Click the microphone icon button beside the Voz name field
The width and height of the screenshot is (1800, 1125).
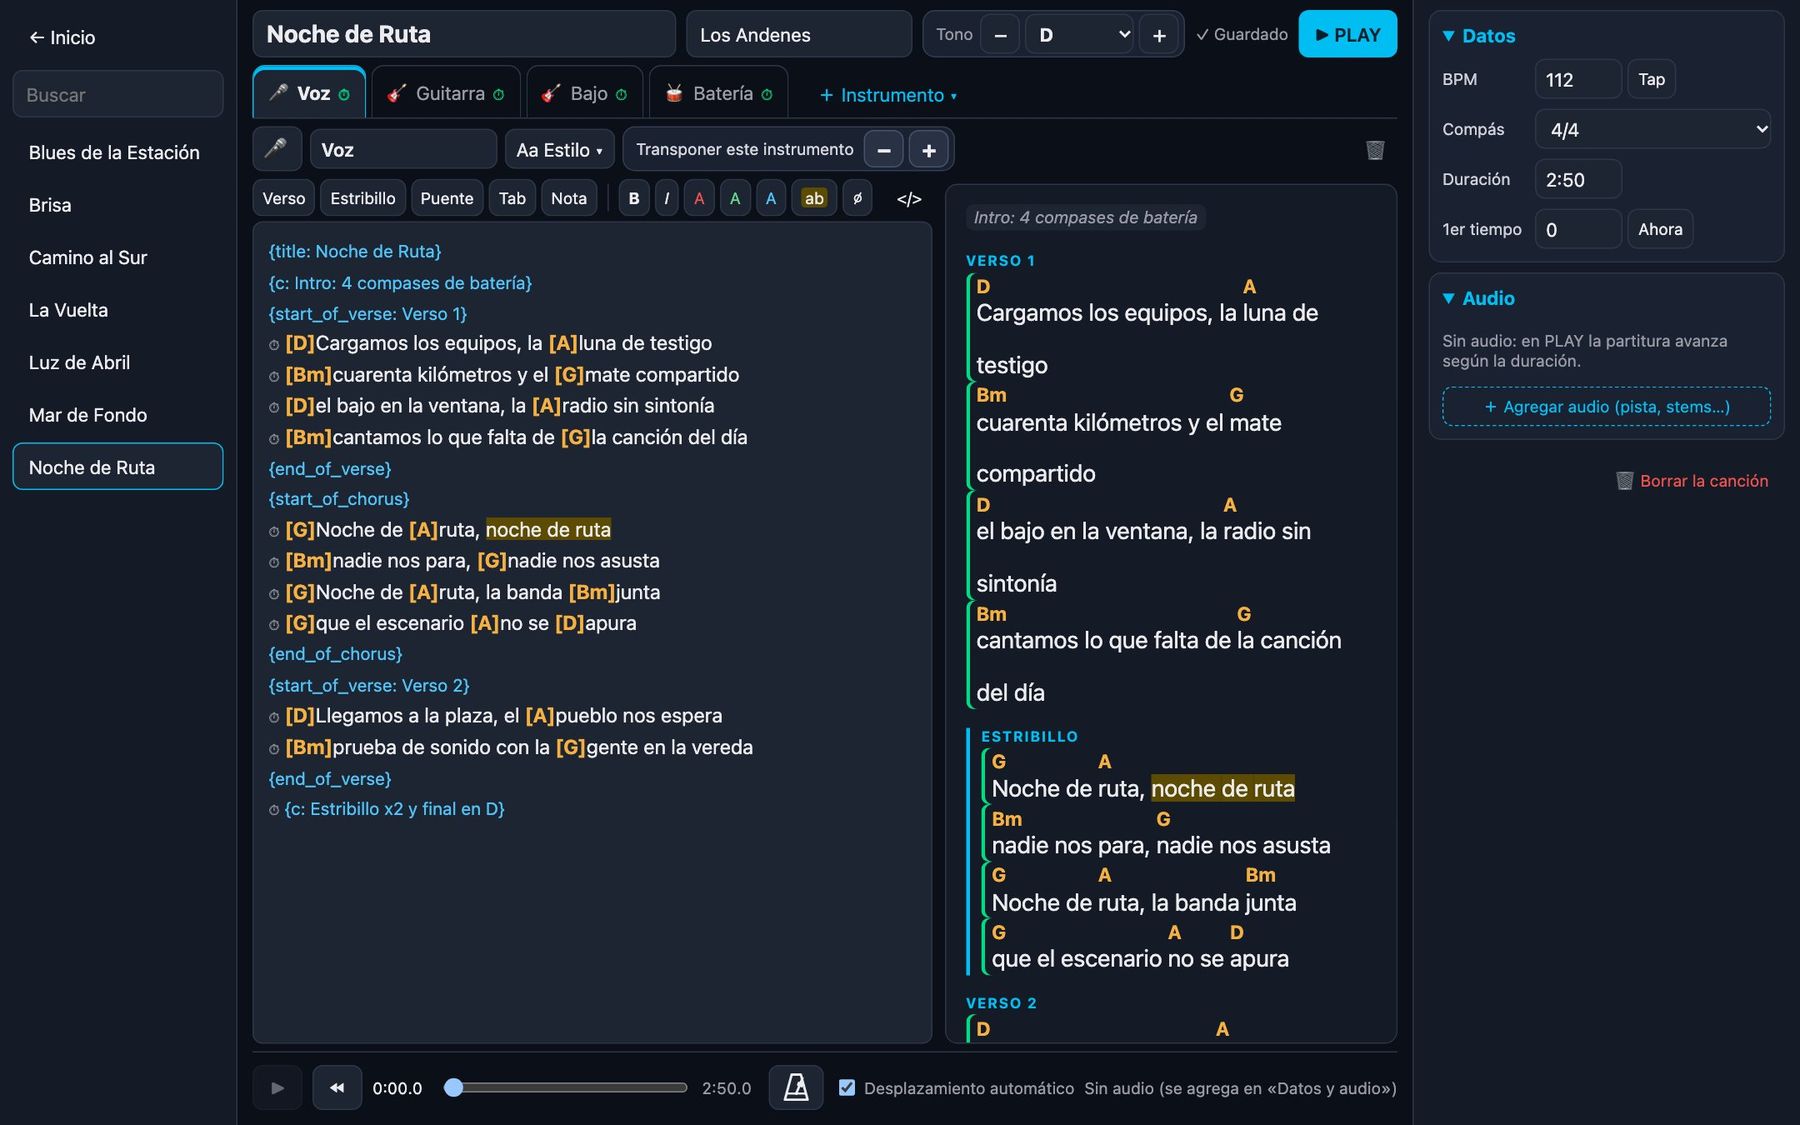(x=276, y=149)
